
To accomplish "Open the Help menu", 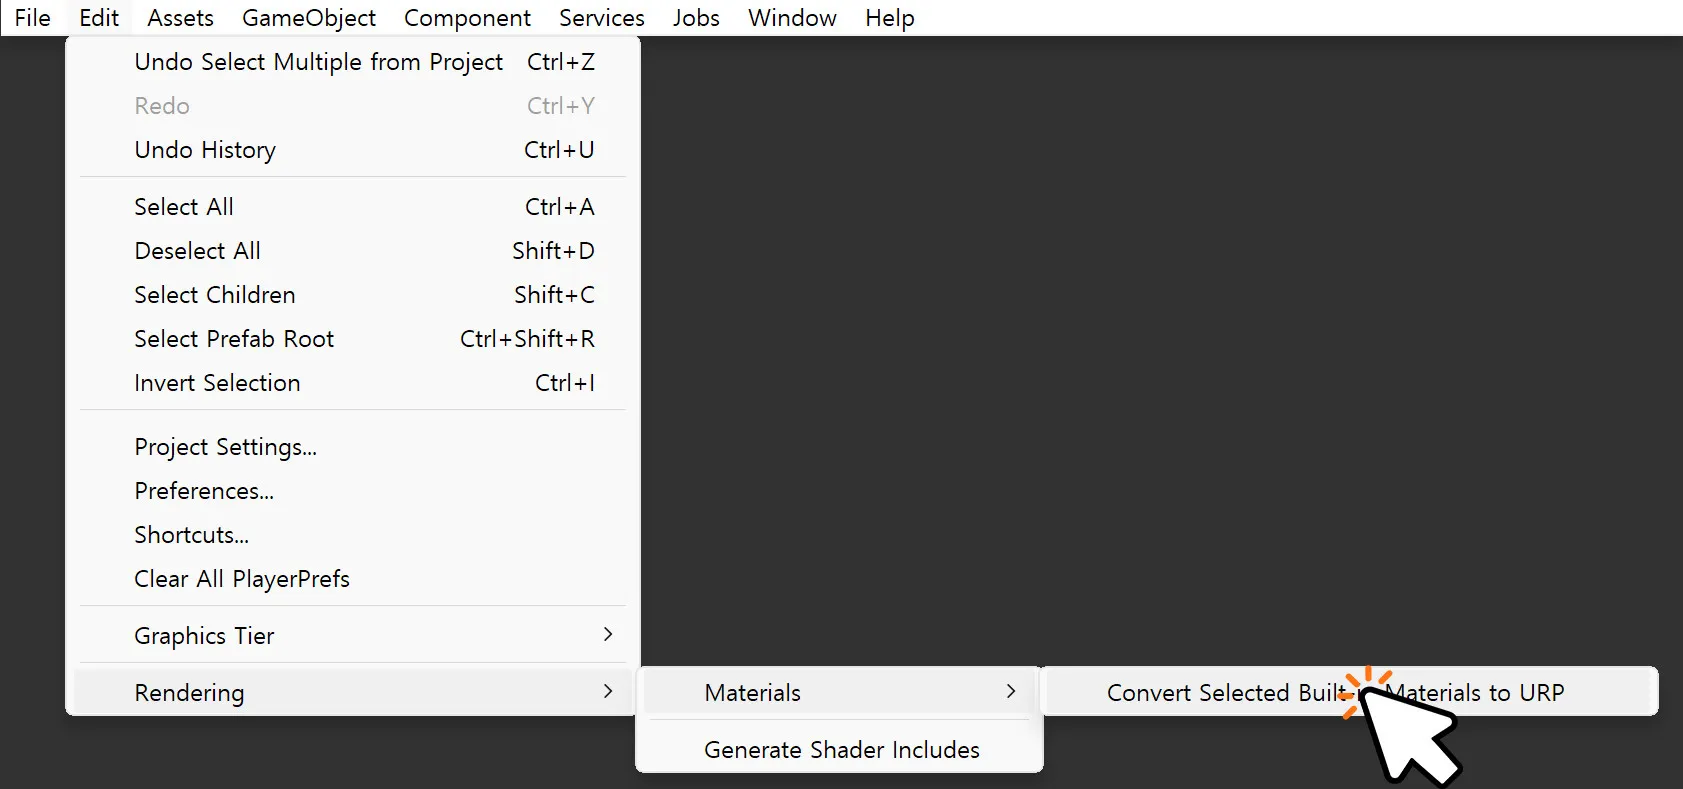I will click(889, 17).
